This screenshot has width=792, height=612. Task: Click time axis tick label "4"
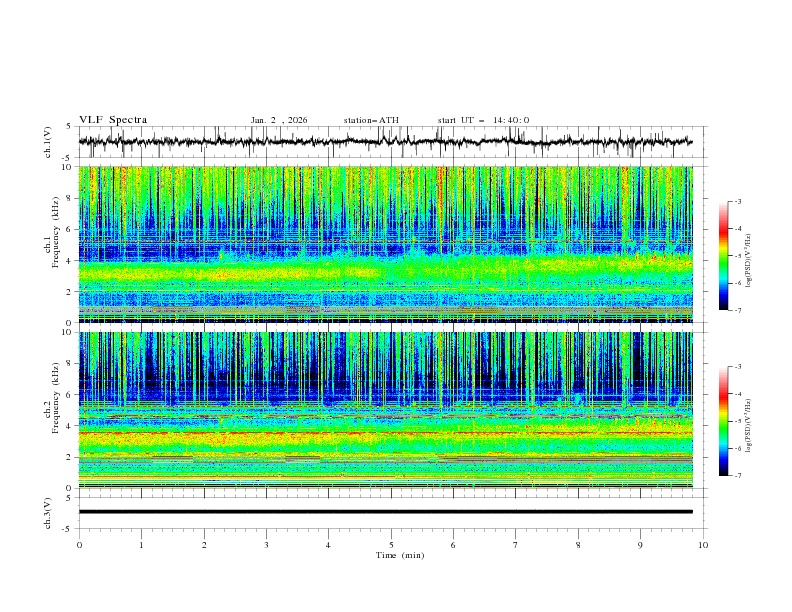tap(328, 545)
